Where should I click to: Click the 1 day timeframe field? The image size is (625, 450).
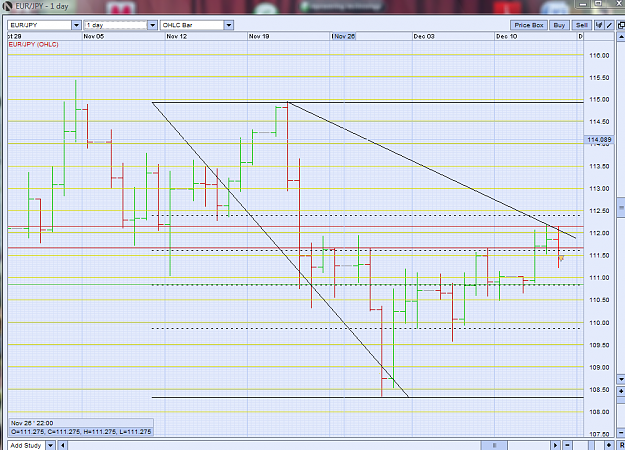coord(116,25)
